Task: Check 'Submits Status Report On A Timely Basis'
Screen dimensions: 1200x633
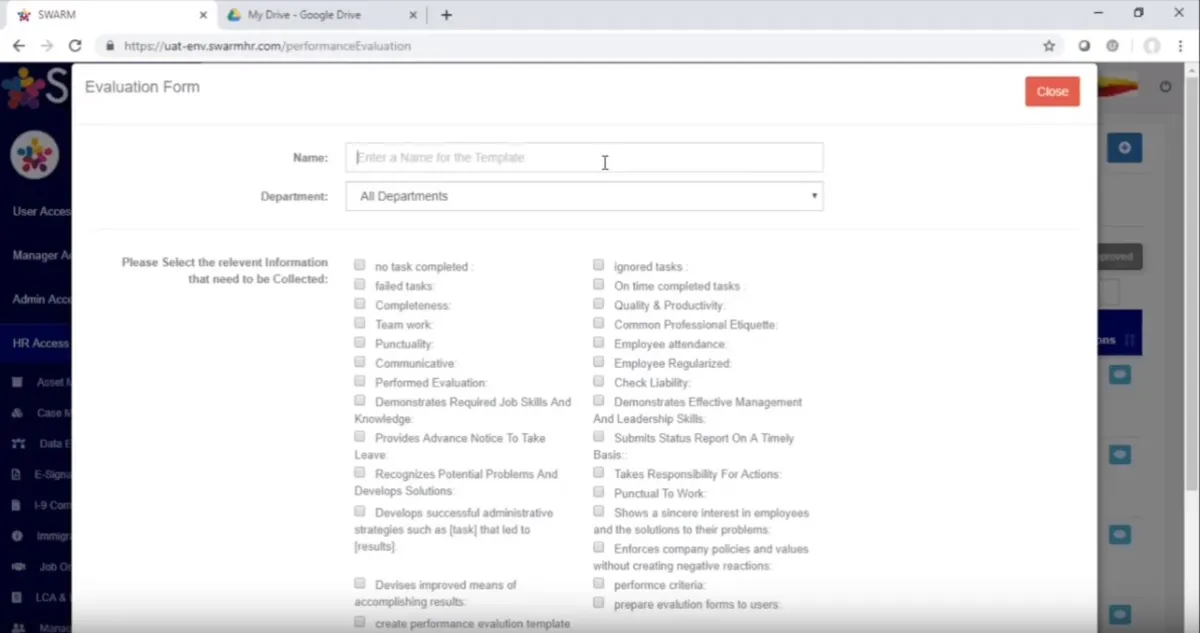Action: tap(599, 437)
